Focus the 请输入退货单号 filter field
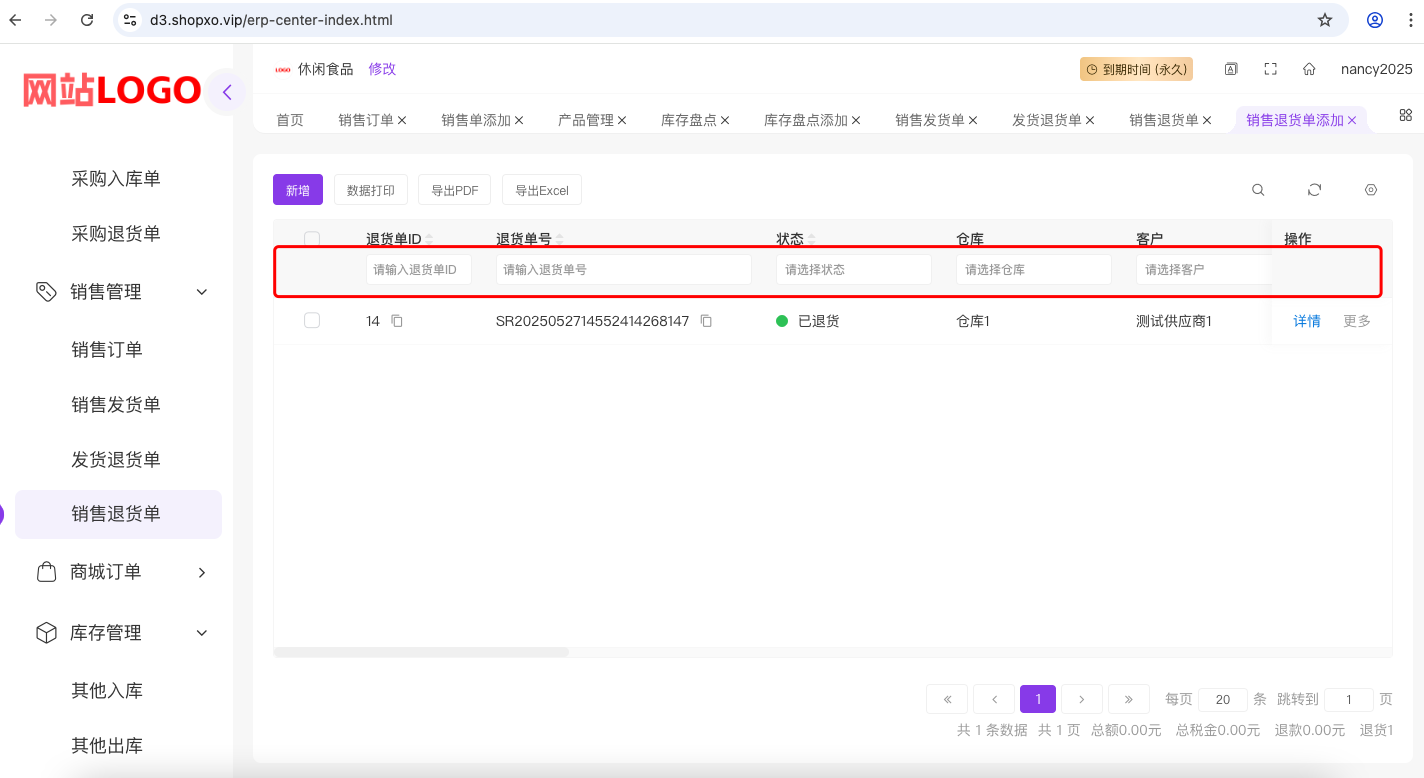1424x778 pixels. click(624, 270)
